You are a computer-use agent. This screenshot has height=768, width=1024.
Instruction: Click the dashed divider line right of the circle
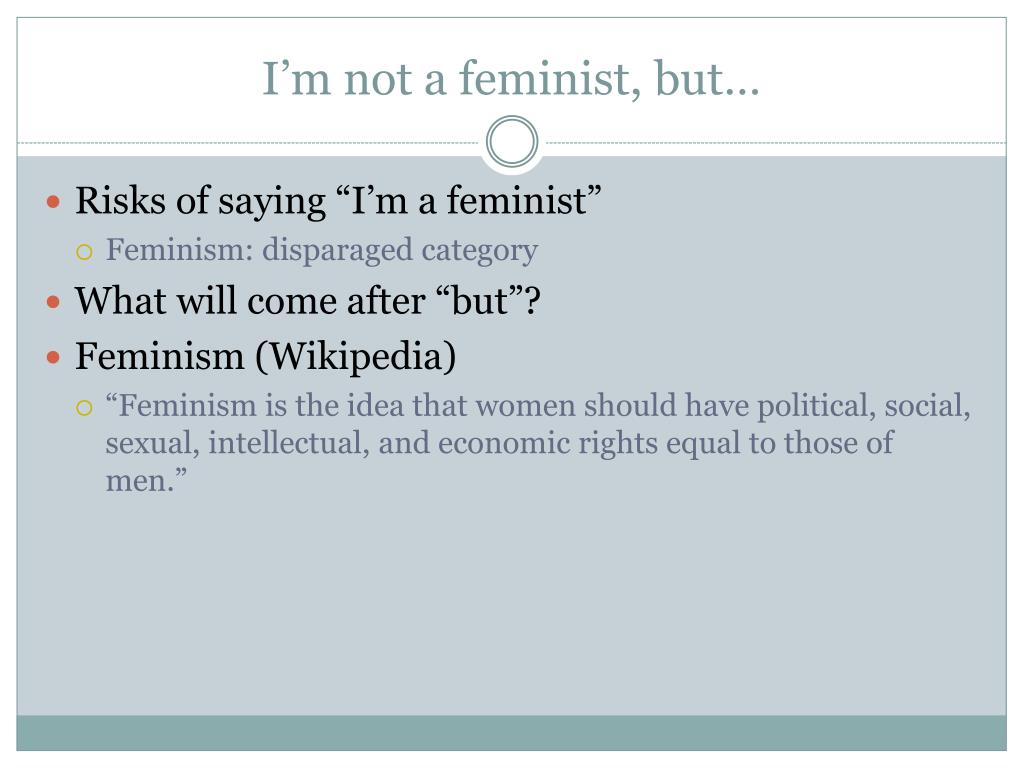[775, 142]
